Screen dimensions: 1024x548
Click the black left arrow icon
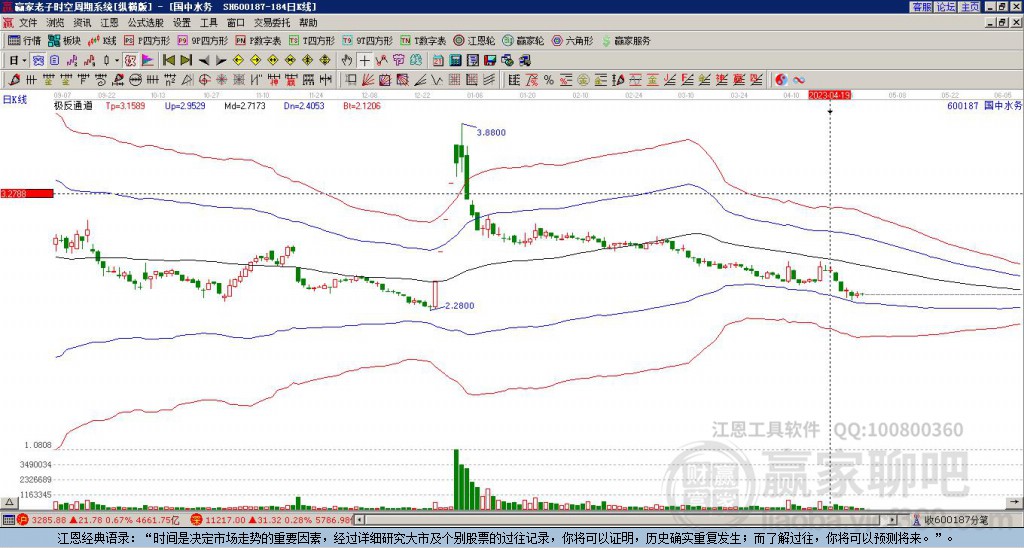click(204, 61)
